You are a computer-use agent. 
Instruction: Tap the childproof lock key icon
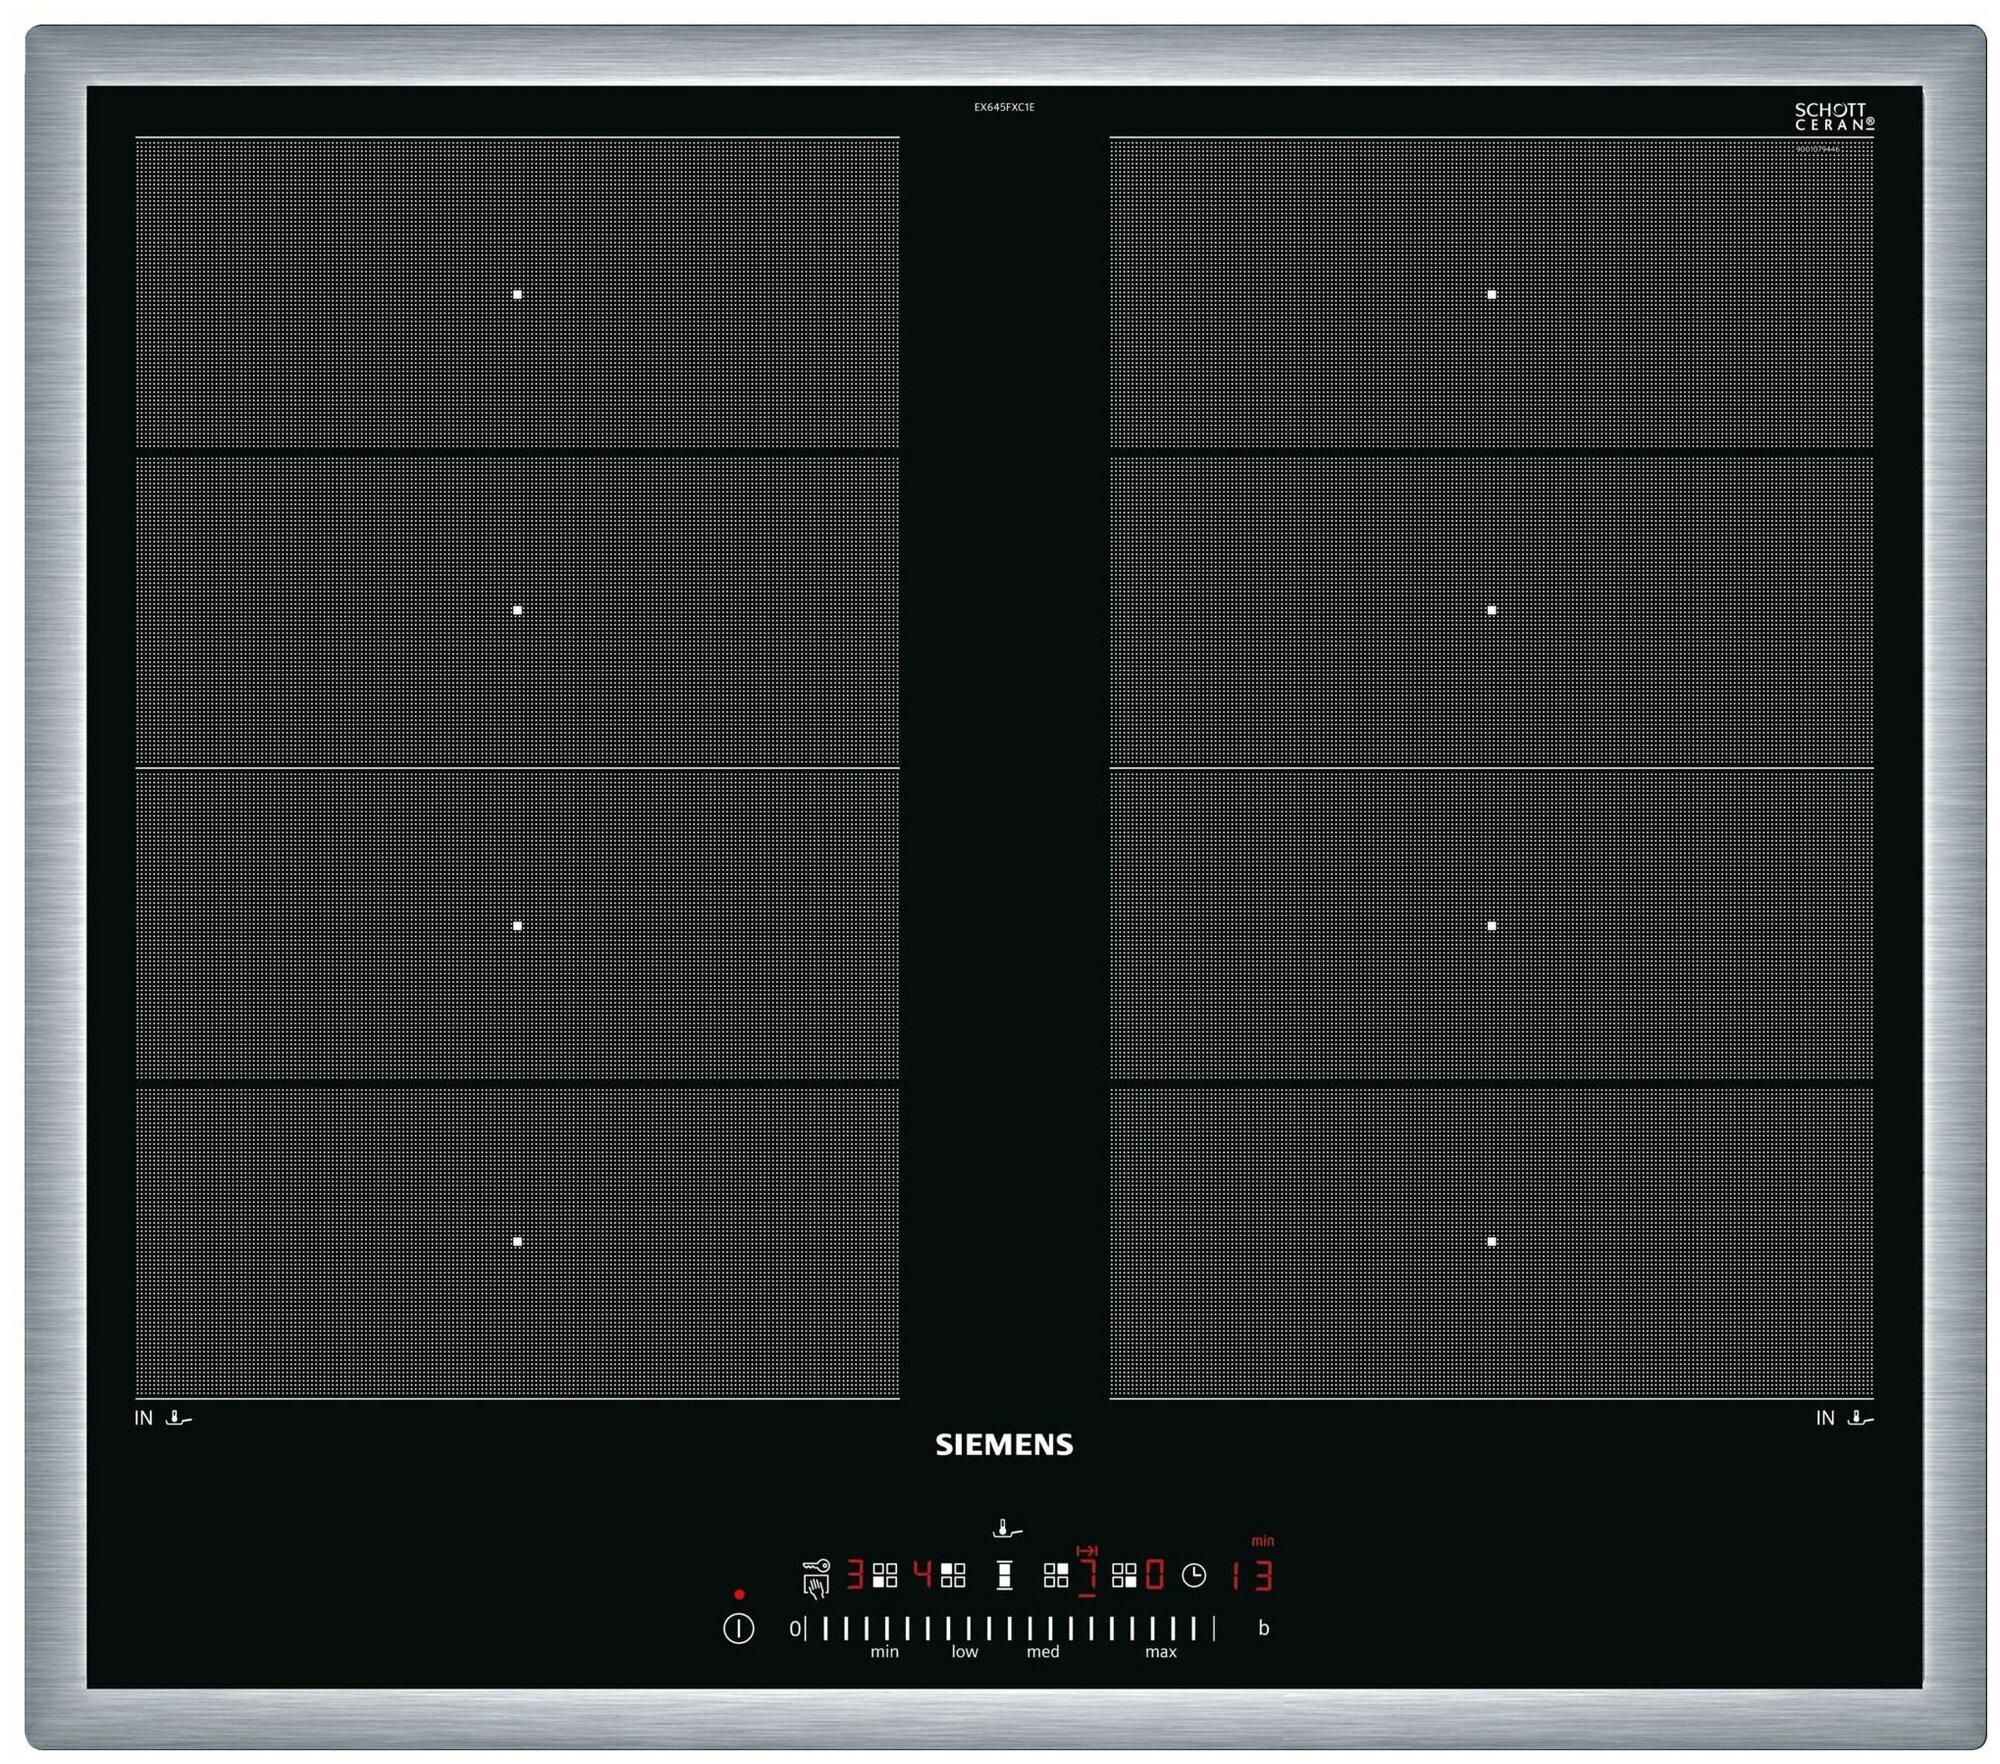pyautogui.click(x=817, y=1565)
